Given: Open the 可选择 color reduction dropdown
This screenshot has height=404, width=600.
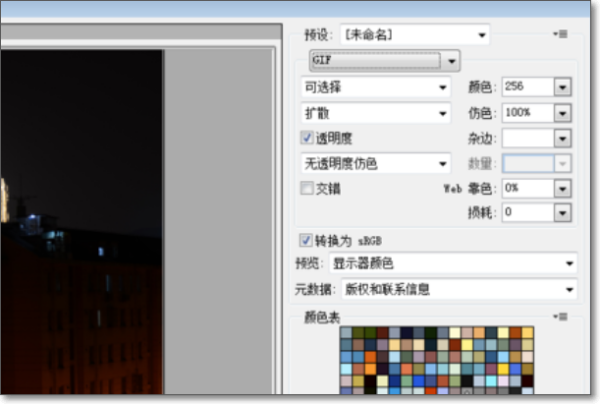Looking at the screenshot, I should pos(376,87).
